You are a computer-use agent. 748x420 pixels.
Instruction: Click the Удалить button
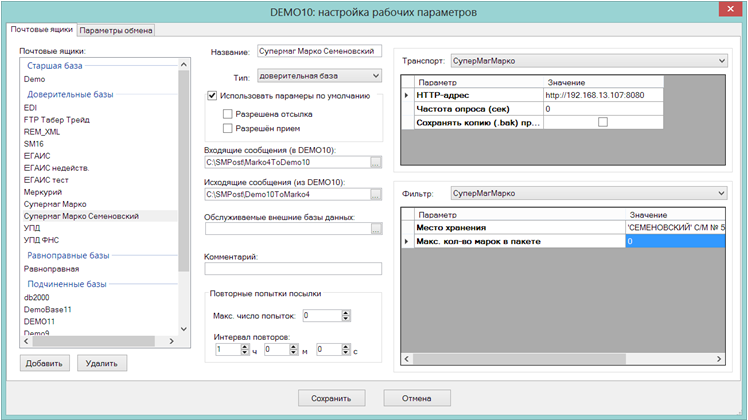pyautogui.click(x=102, y=363)
